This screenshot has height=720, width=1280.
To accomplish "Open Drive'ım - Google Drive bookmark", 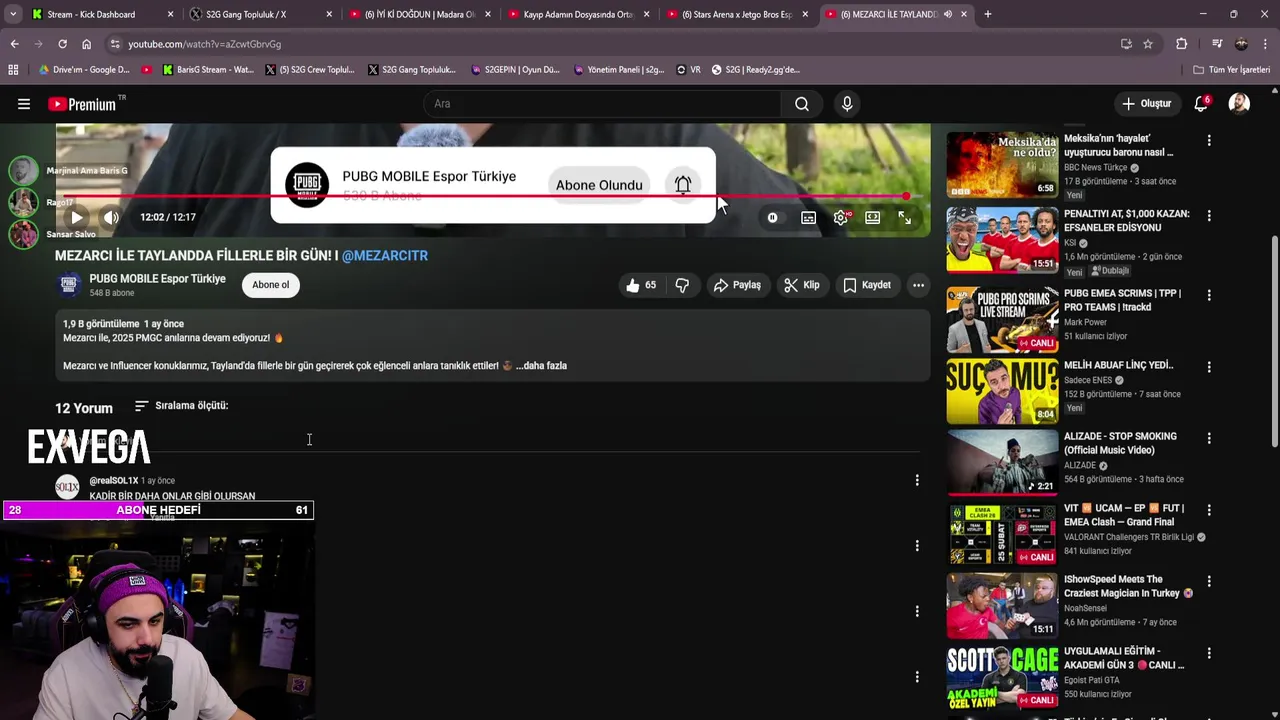I will 85,70.
